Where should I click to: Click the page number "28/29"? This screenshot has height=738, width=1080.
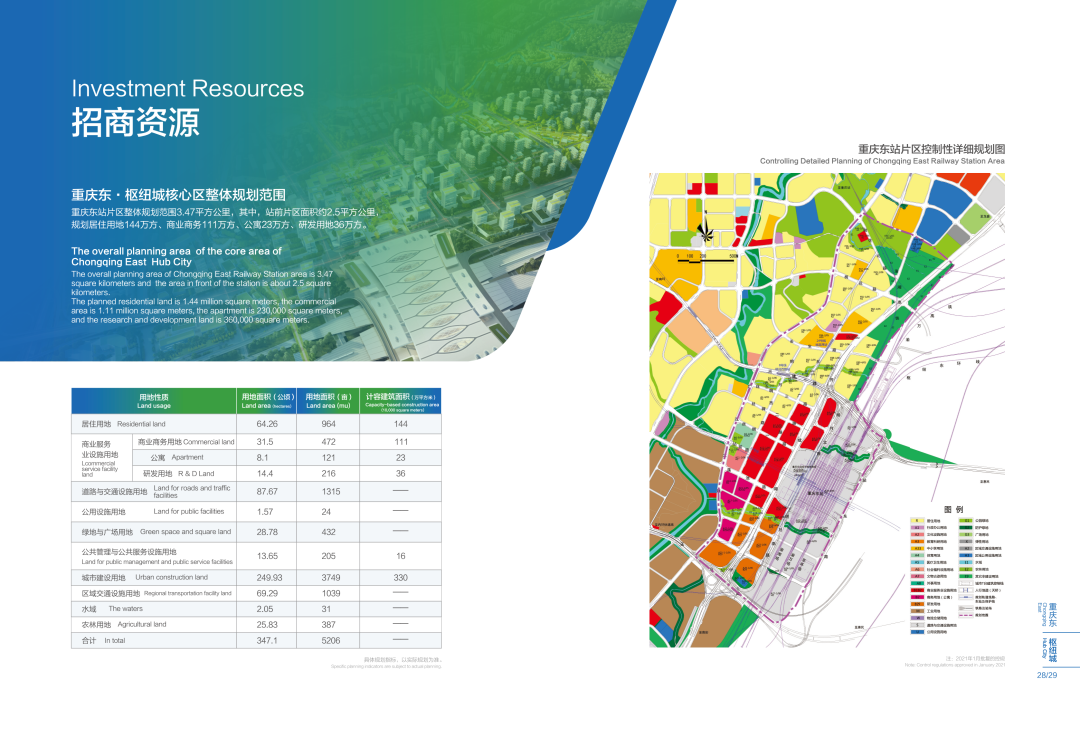[x=1047, y=675]
